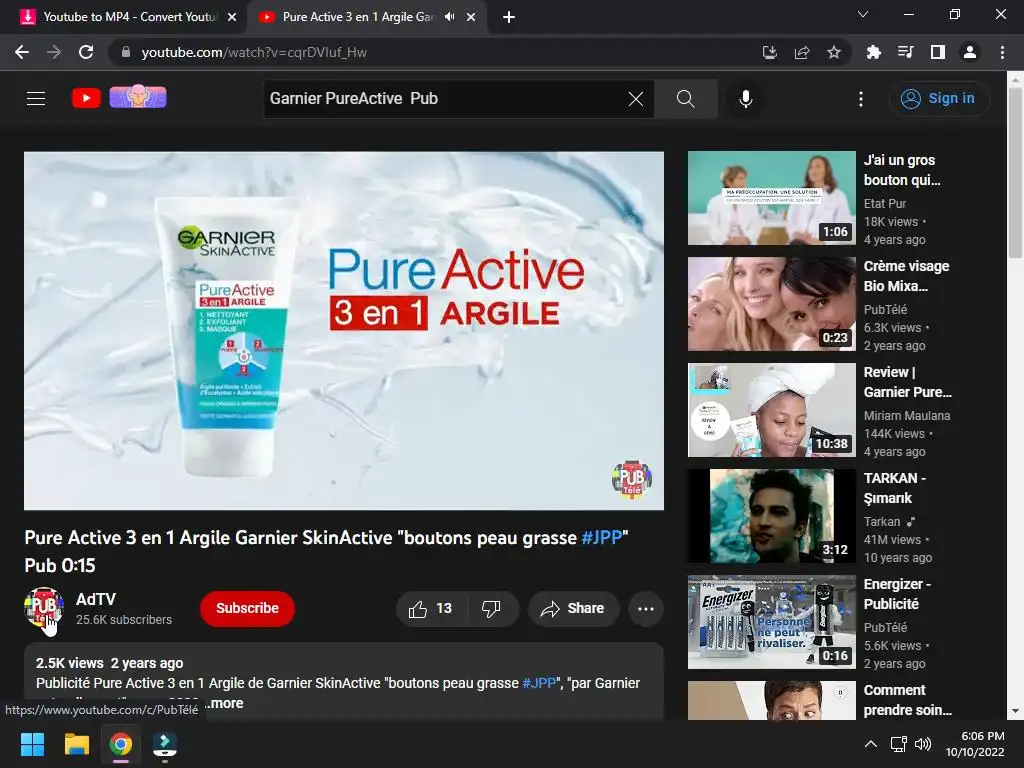Open the download app taskbar icon
The height and width of the screenshot is (768, 1024).
[x=165, y=744]
